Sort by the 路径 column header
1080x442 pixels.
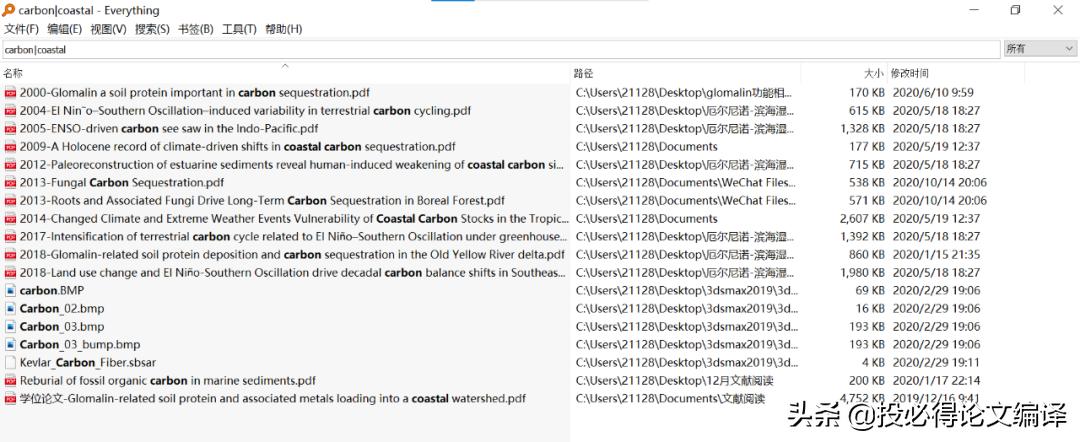tap(583, 73)
